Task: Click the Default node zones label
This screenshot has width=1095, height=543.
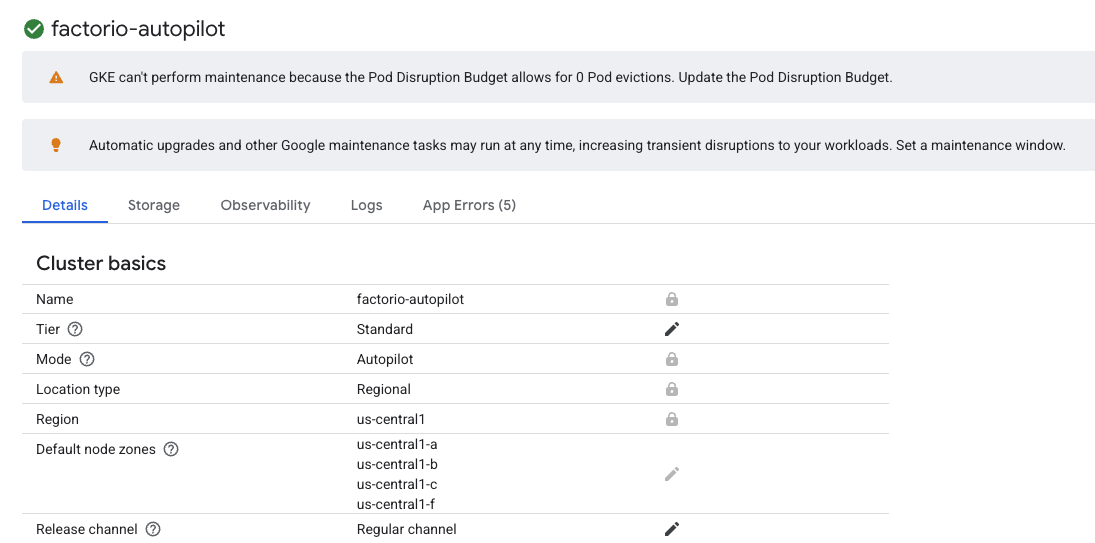Action: coord(96,449)
